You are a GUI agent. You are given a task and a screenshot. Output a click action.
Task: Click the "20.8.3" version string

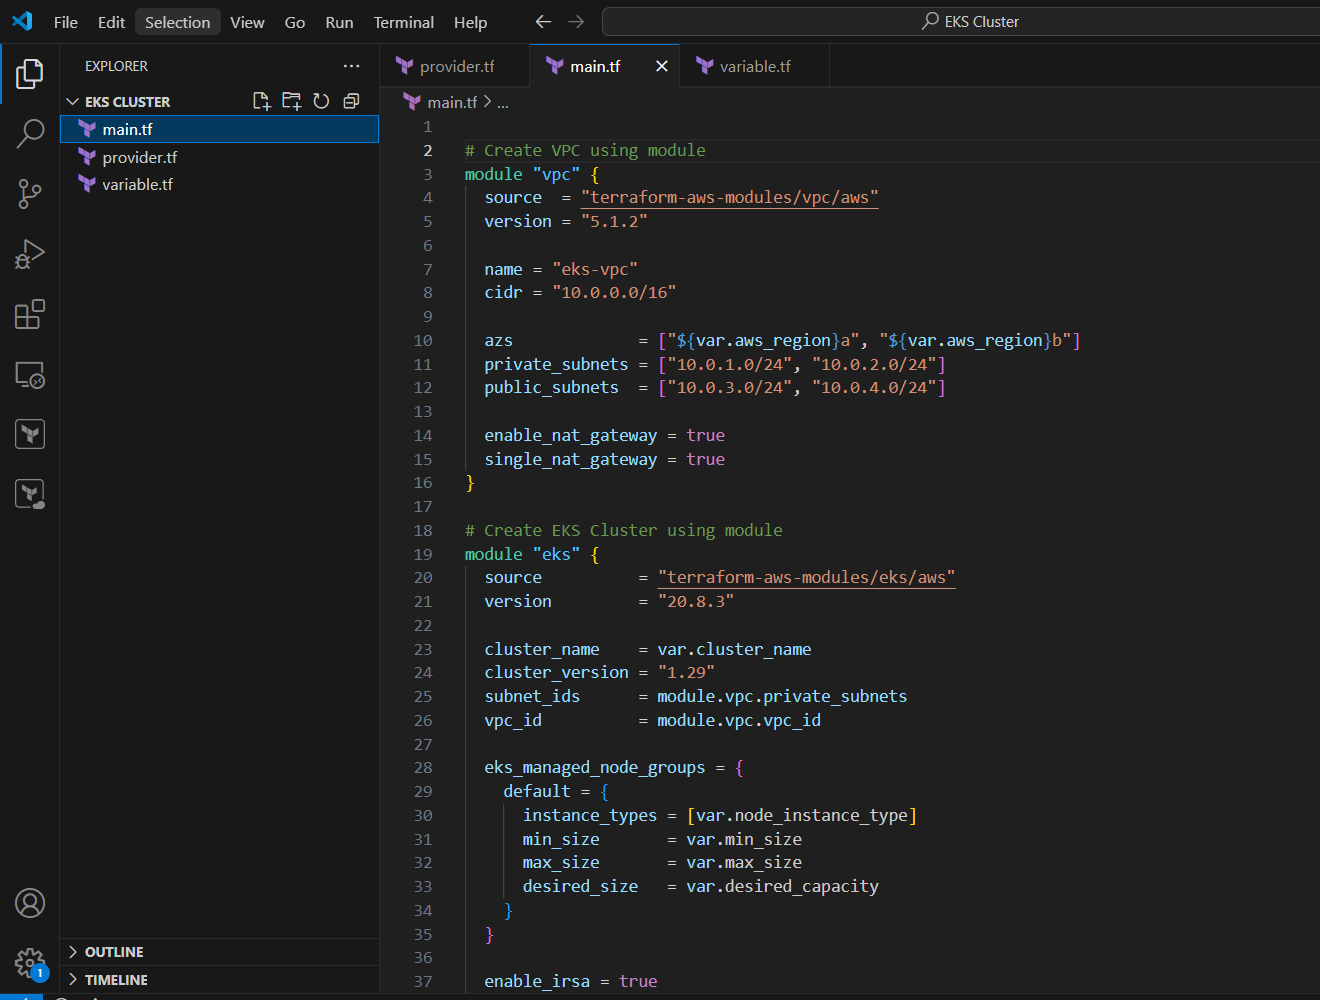pos(696,601)
